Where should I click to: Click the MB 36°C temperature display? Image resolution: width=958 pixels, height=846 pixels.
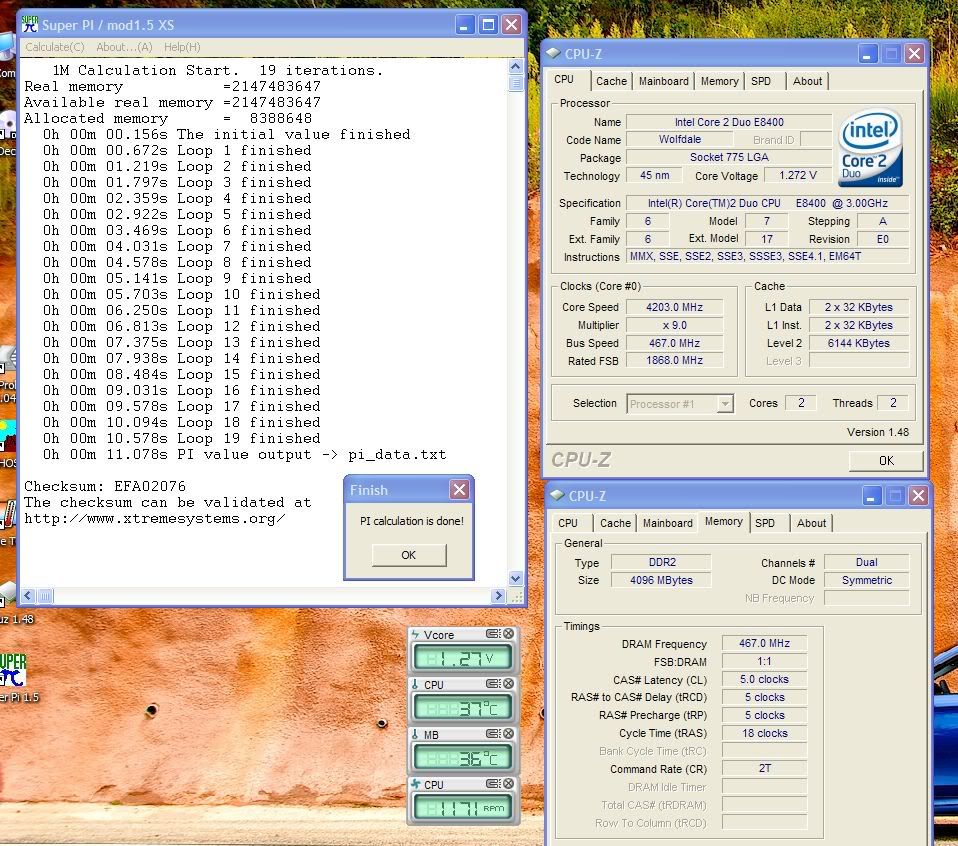pos(463,758)
